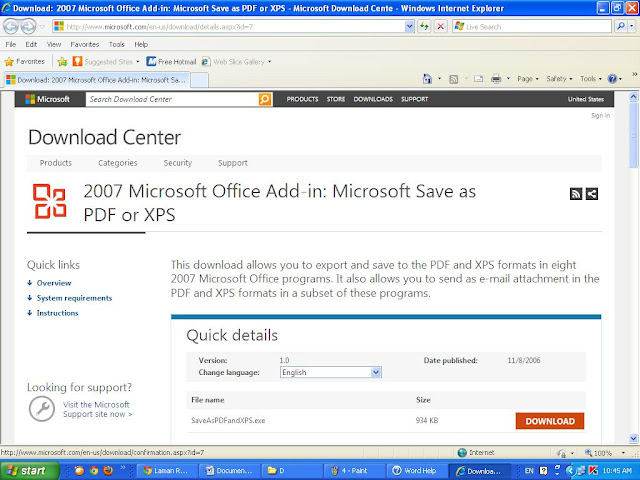Click the Microsoft logo in site header

coord(47,99)
